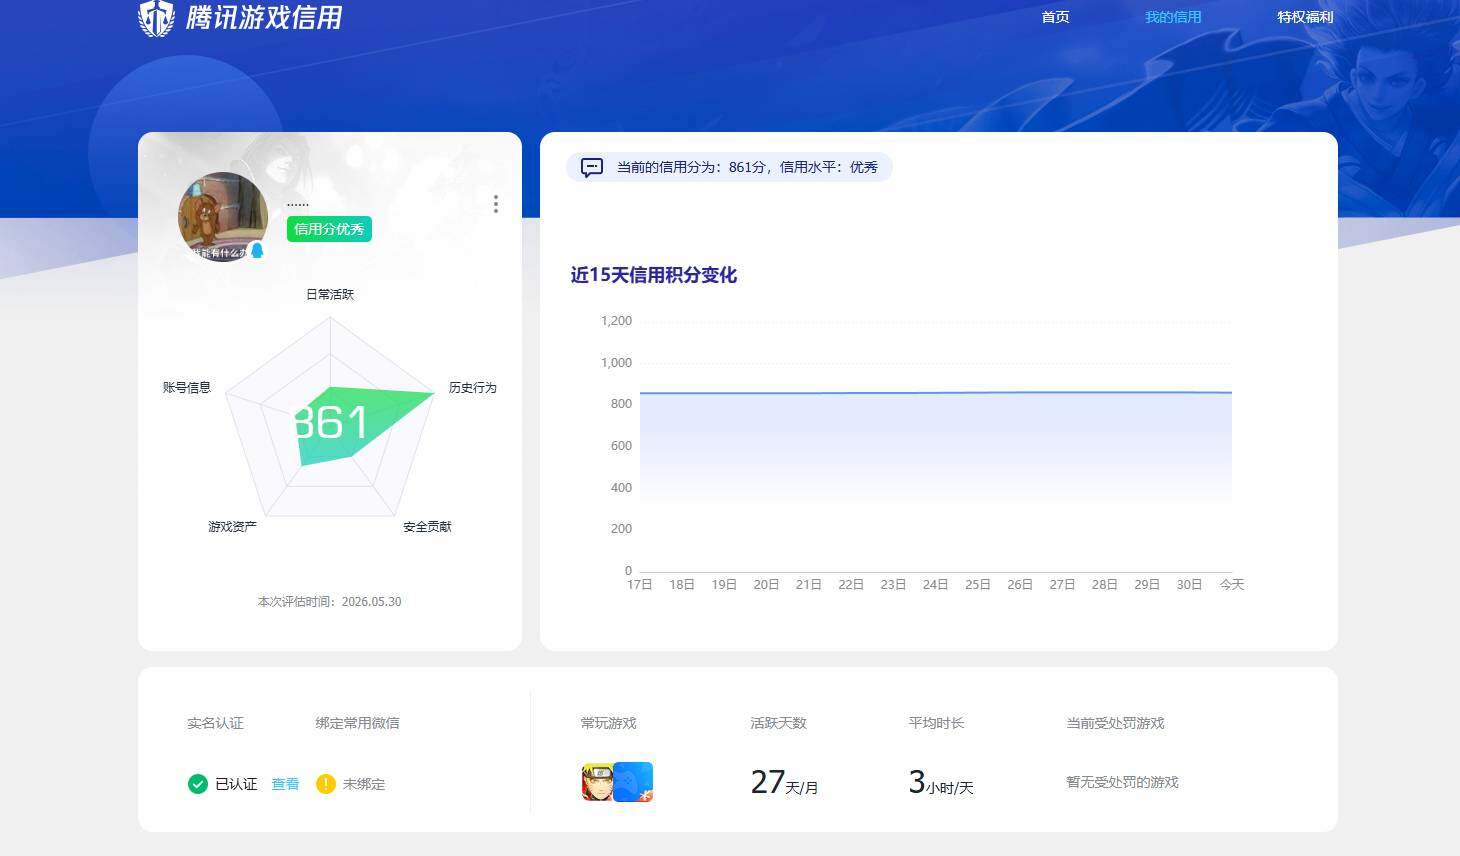Screen dimensions: 1460x856
Task: Click the green verified checkmark icon
Action: click(198, 784)
